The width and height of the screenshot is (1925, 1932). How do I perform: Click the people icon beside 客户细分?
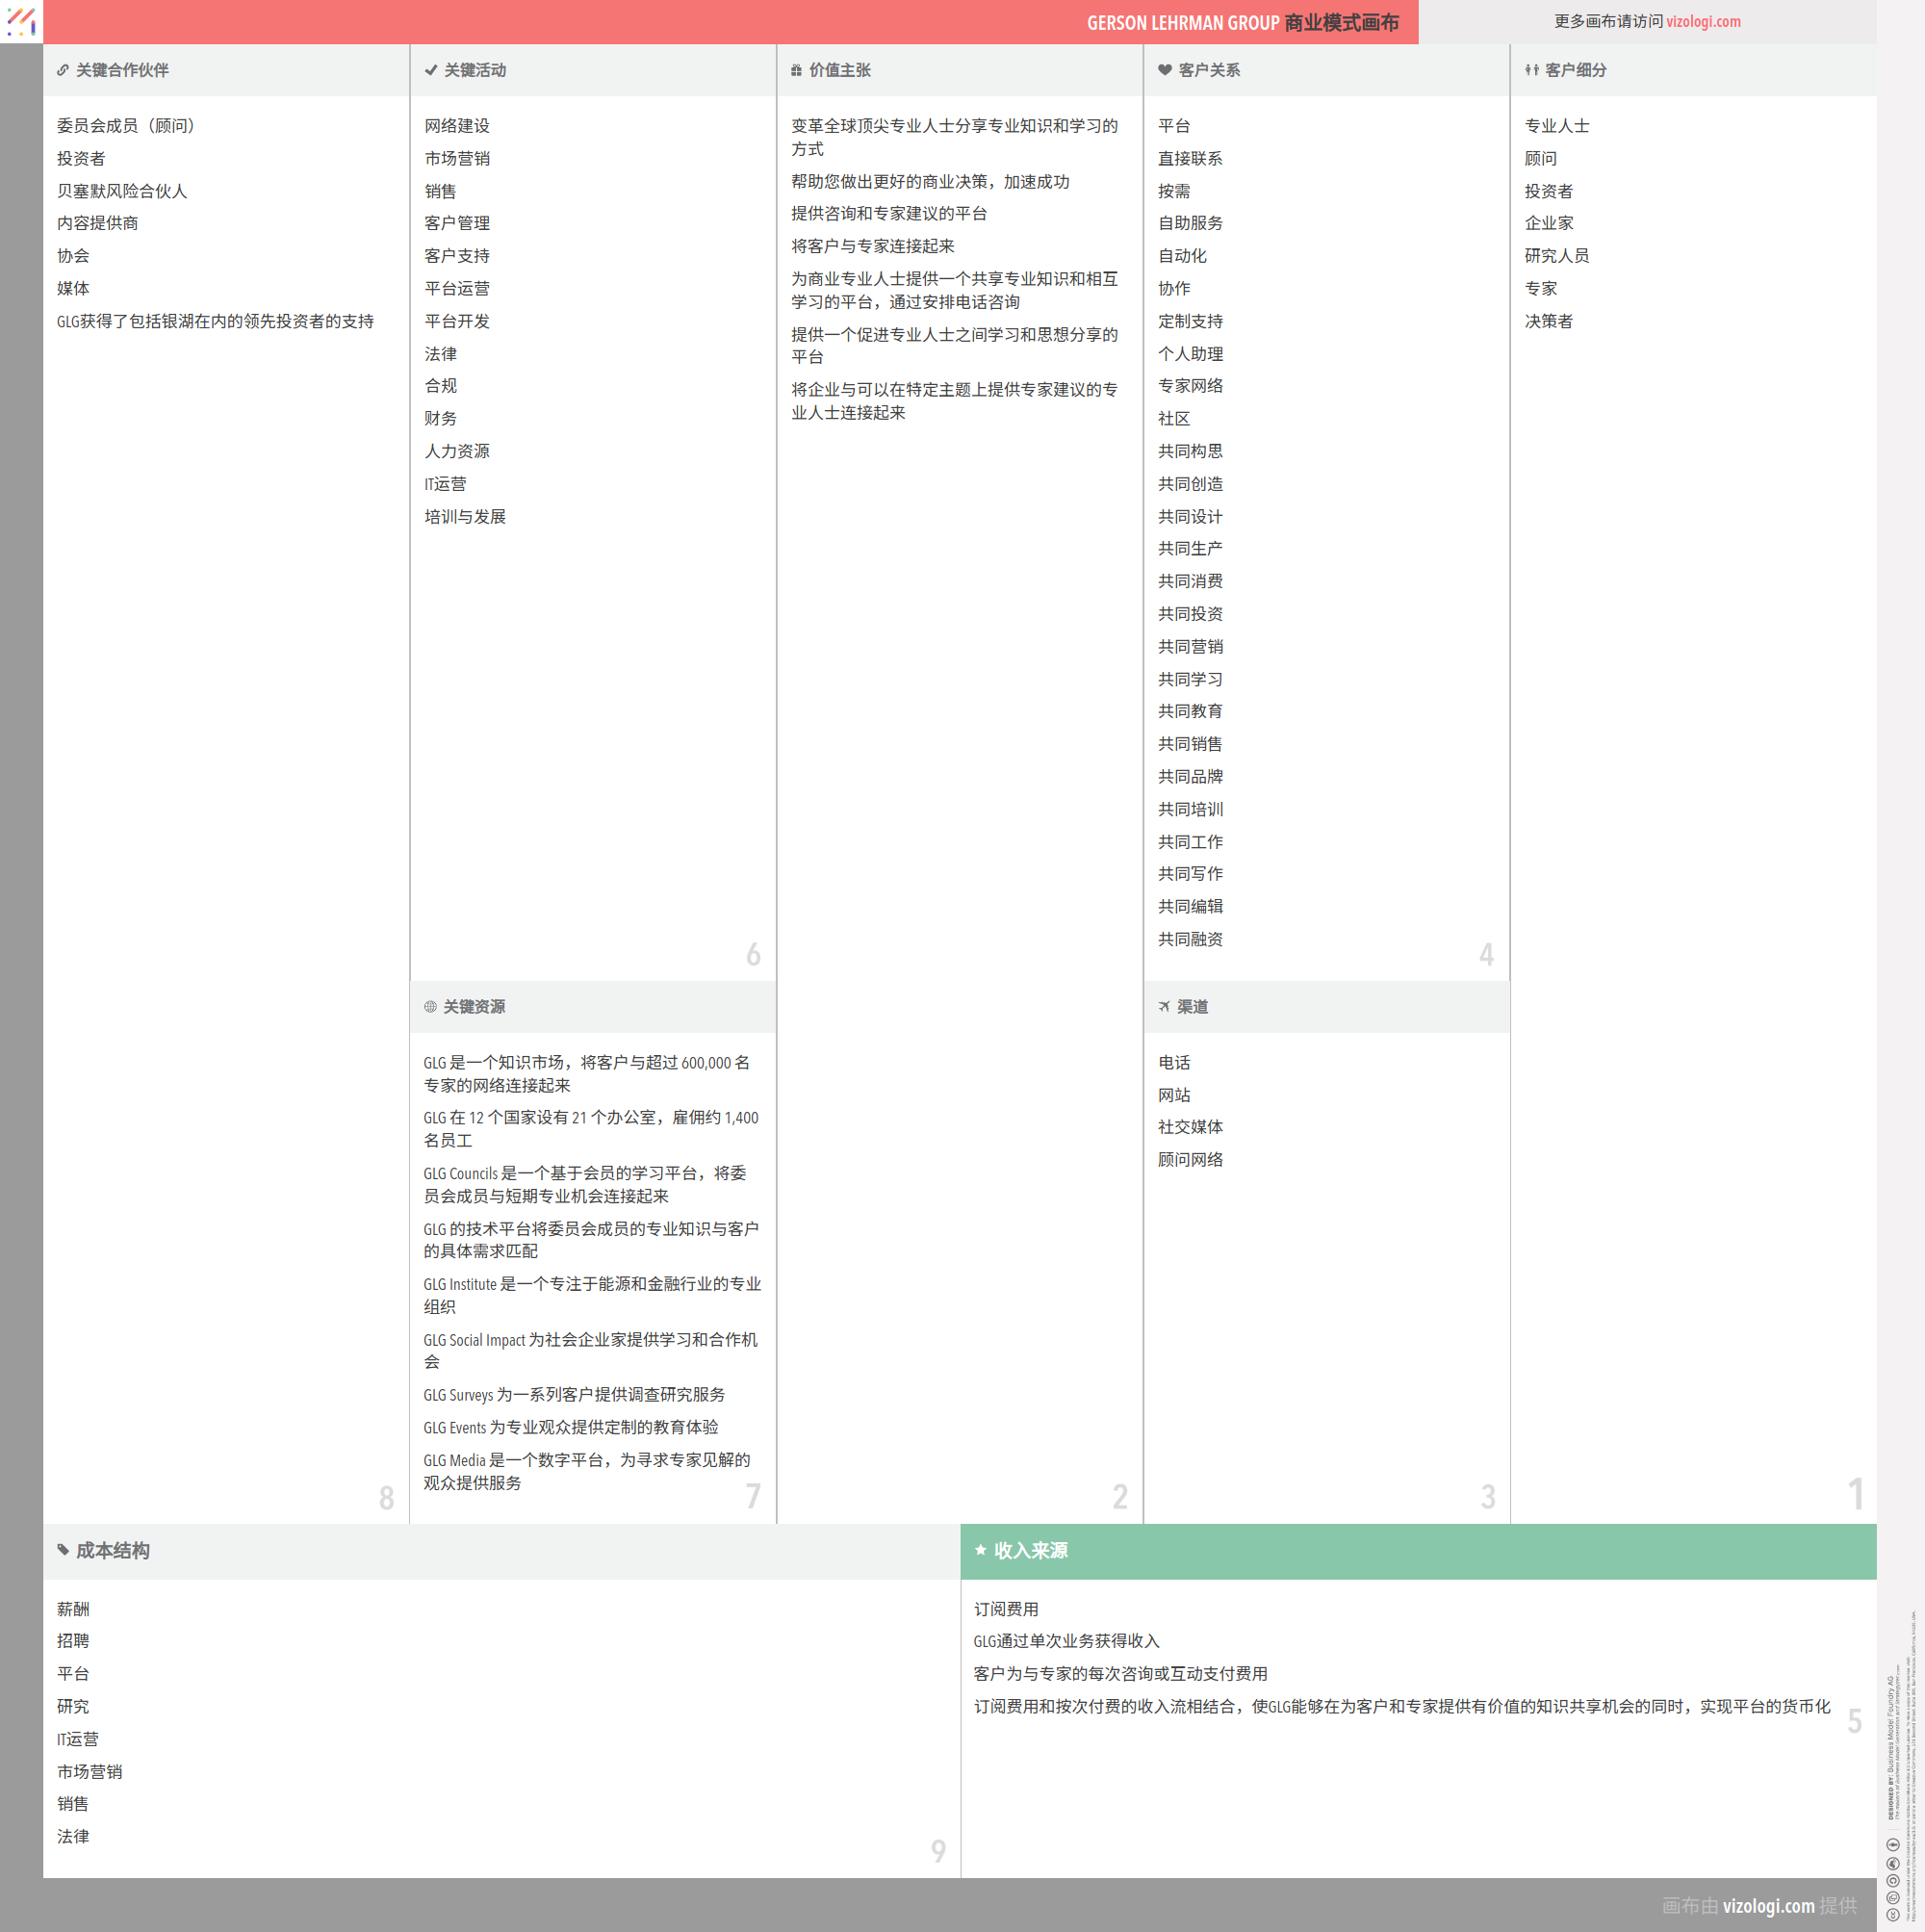(x=1532, y=70)
